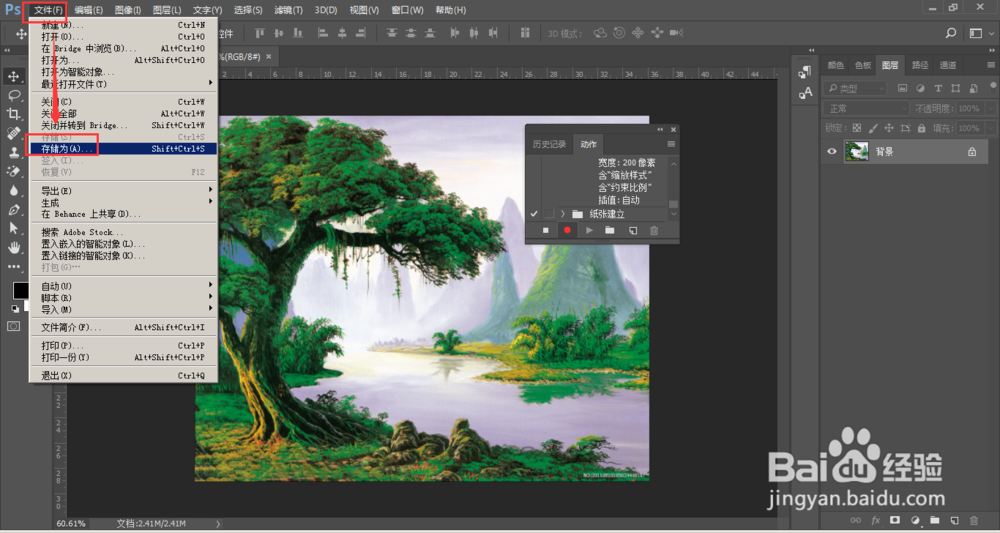The width and height of the screenshot is (1000, 533).
Task: Toggle layer filtering switch on or off
Action: (x=991, y=88)
